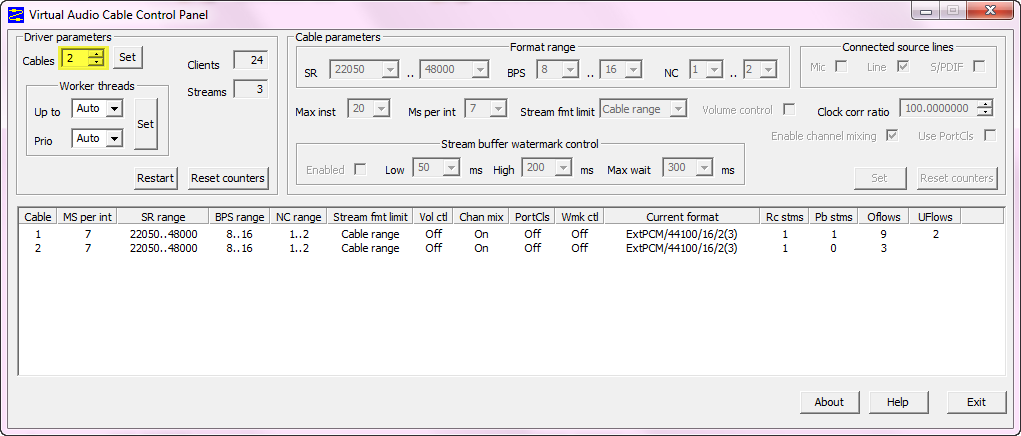Image resolution: width=1021 pixels, height=436 pixels.
Task: Open the maximum BPS 16 dropdown
Action: click(634, 70)
